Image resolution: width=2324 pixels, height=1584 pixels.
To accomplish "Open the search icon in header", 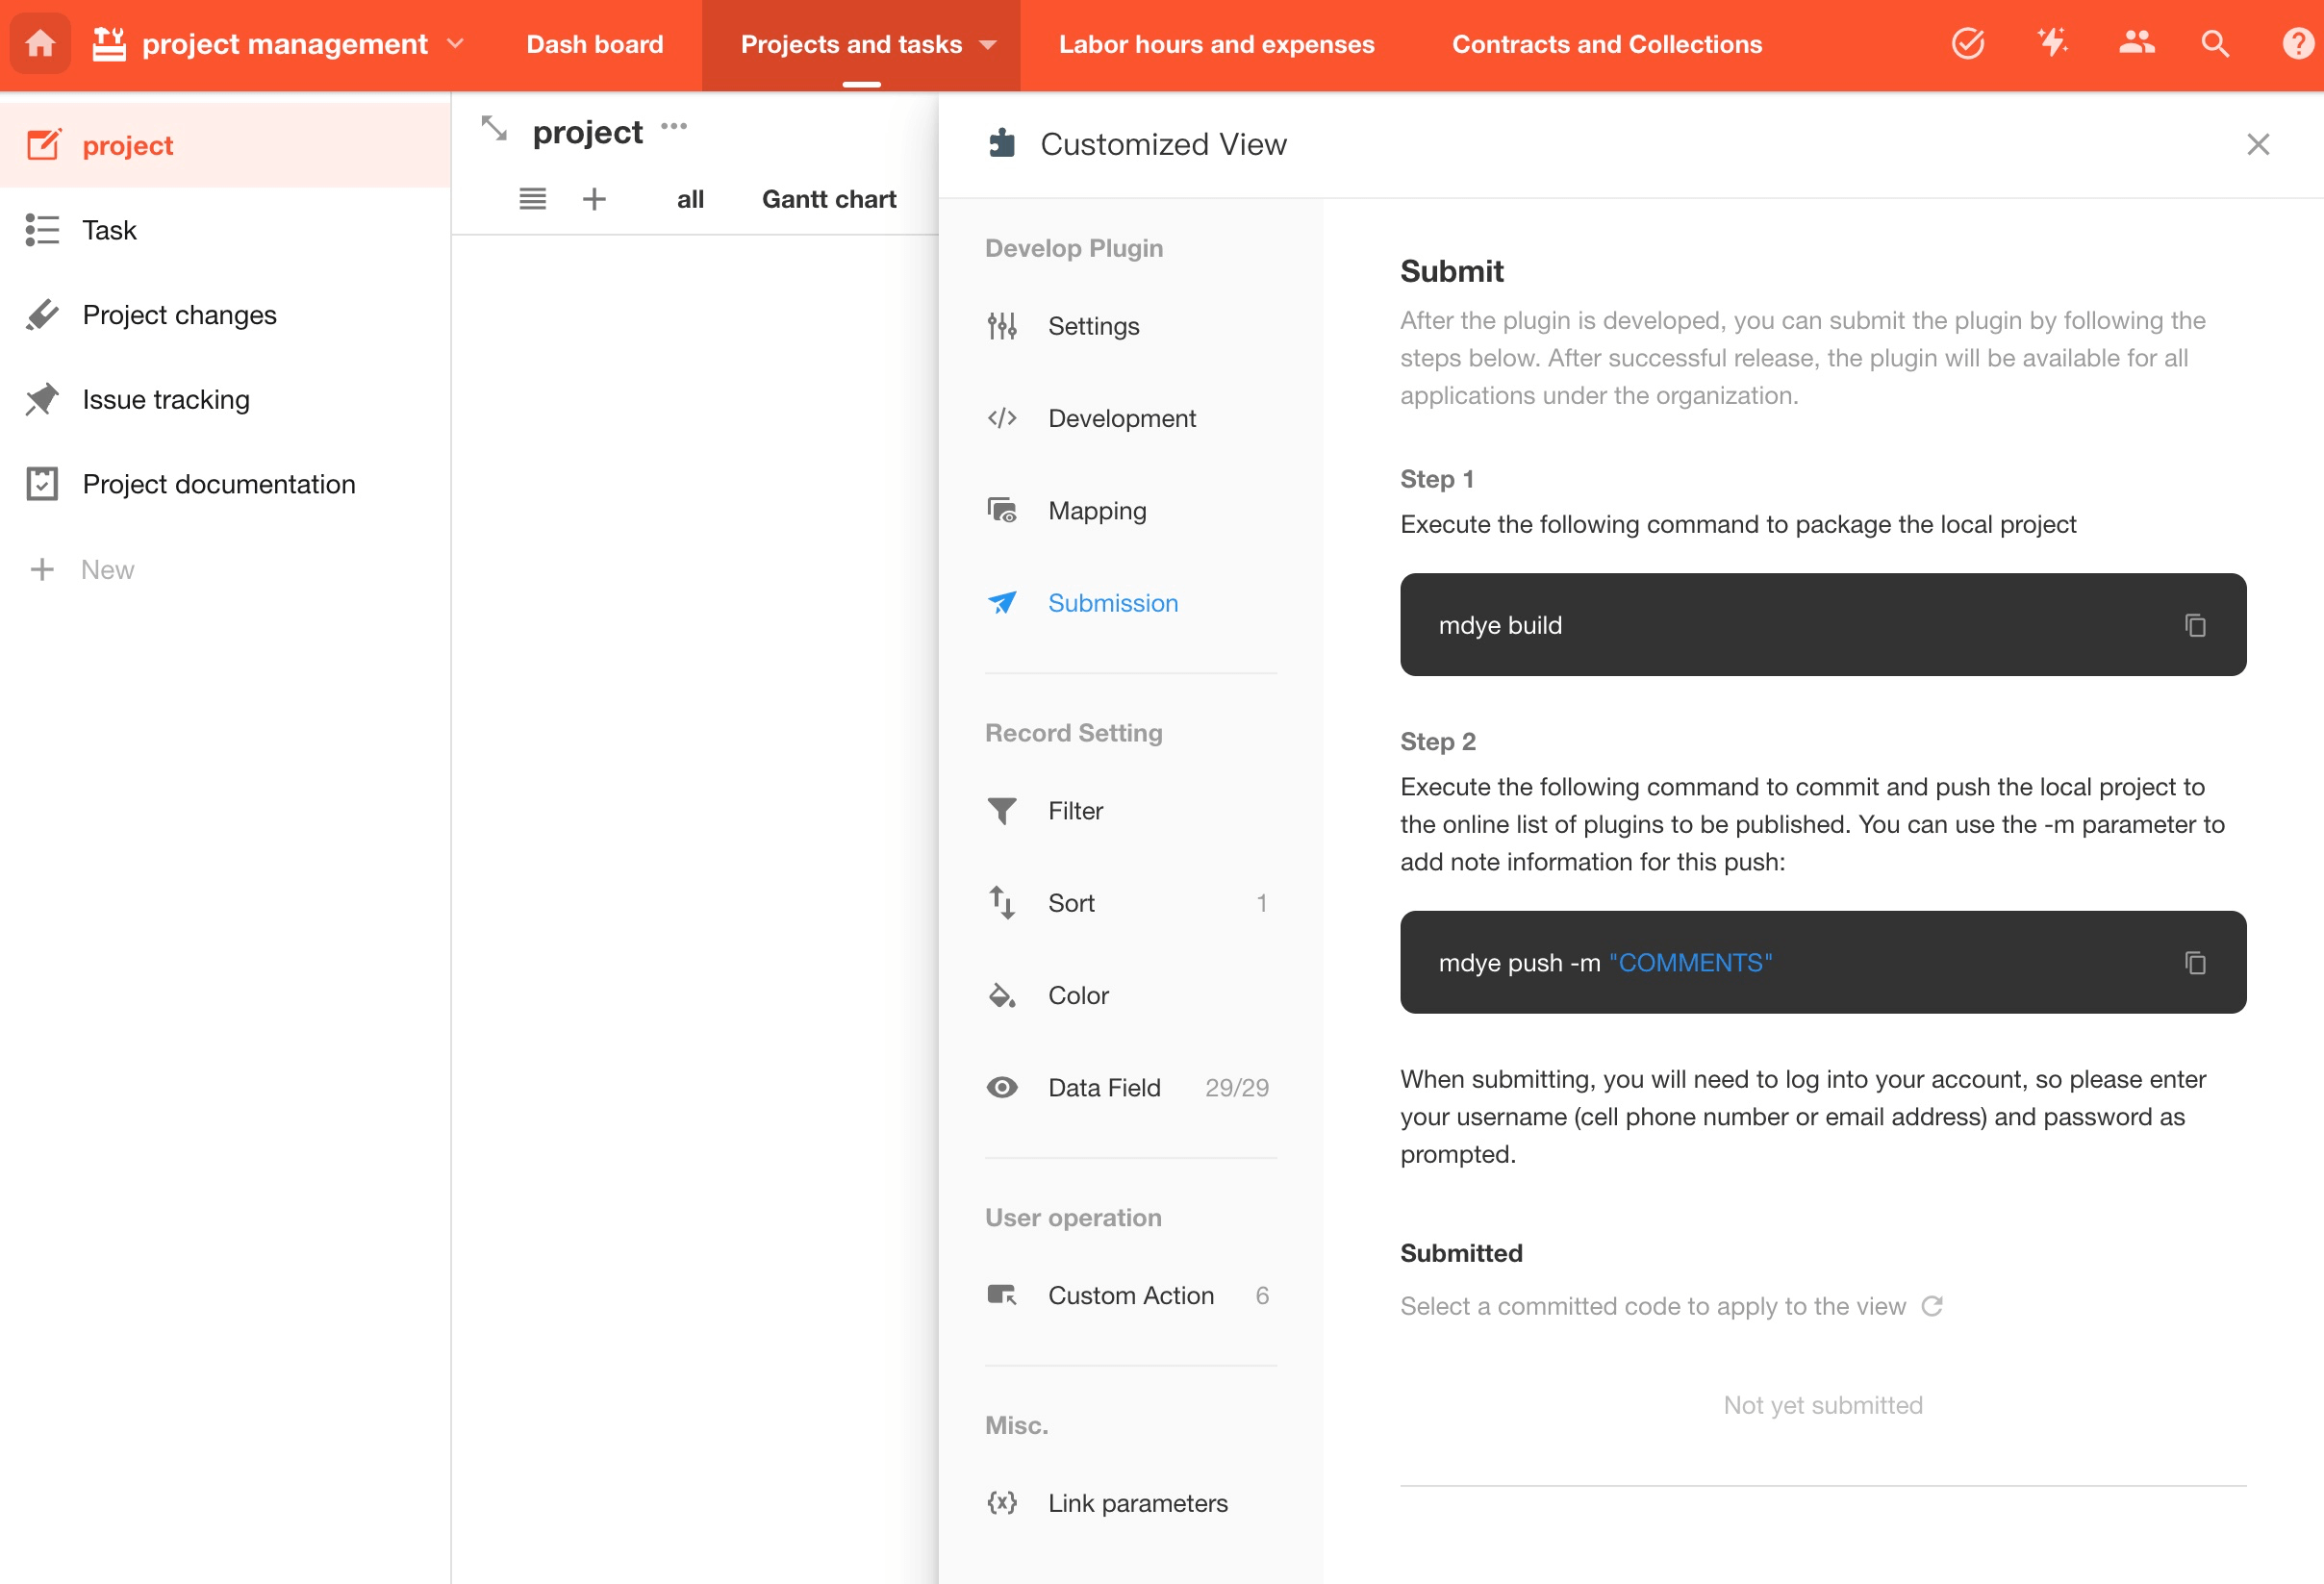I will (2214, 44).
